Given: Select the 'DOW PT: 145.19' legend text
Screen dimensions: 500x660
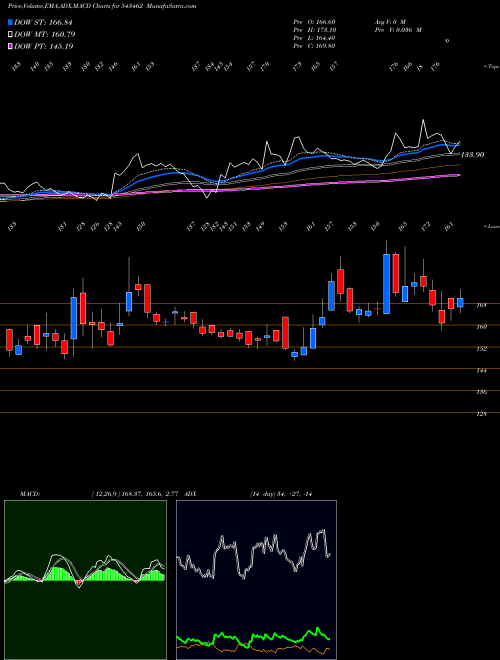Looking at the screenshot, I should [x=43, y=46].
